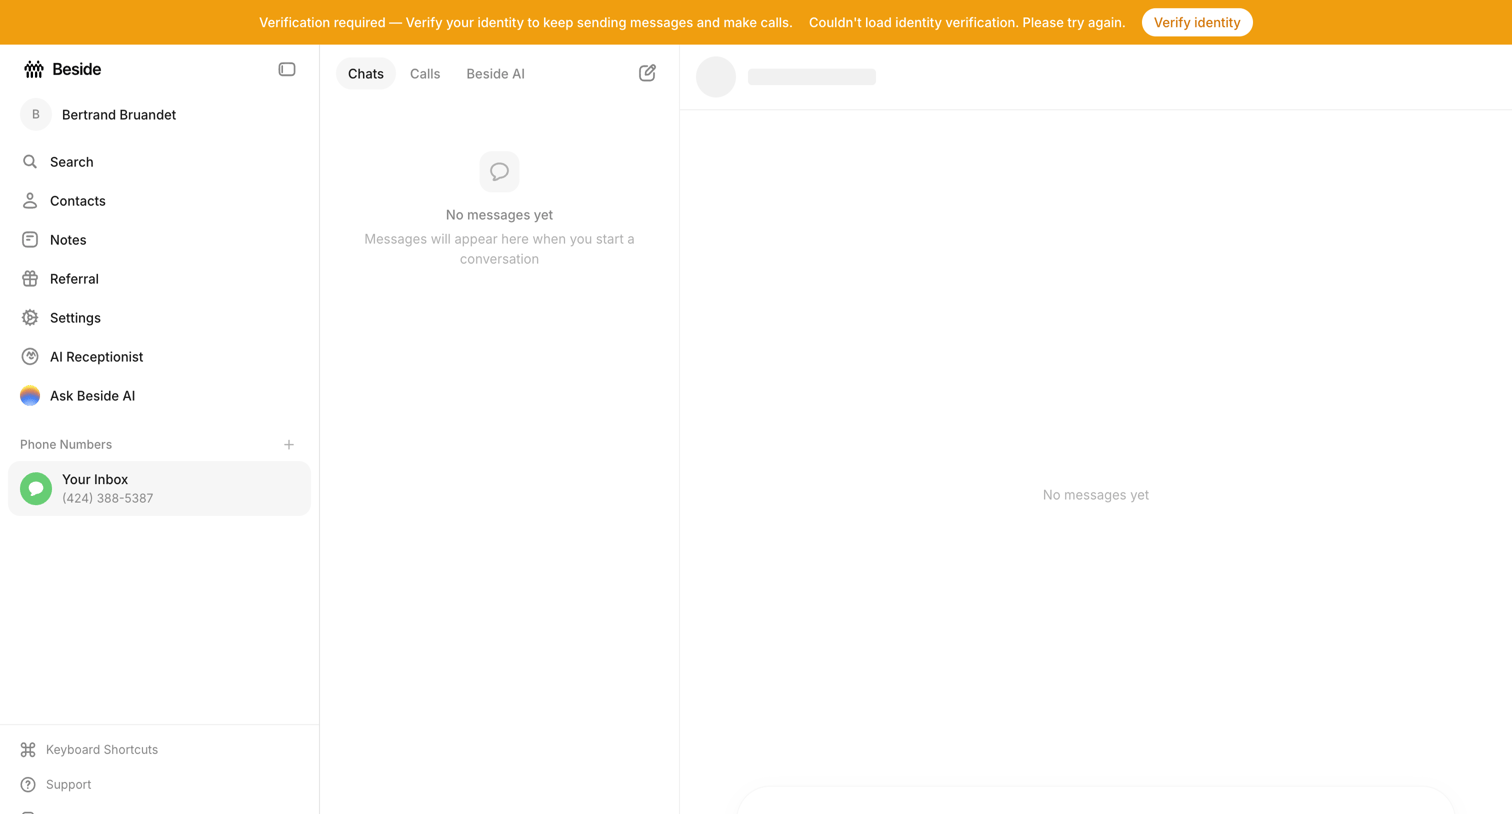Screen dimensions: 1512x814
Task: Open Keyboard Shortcuts link
Action: [x=102, y=750]
